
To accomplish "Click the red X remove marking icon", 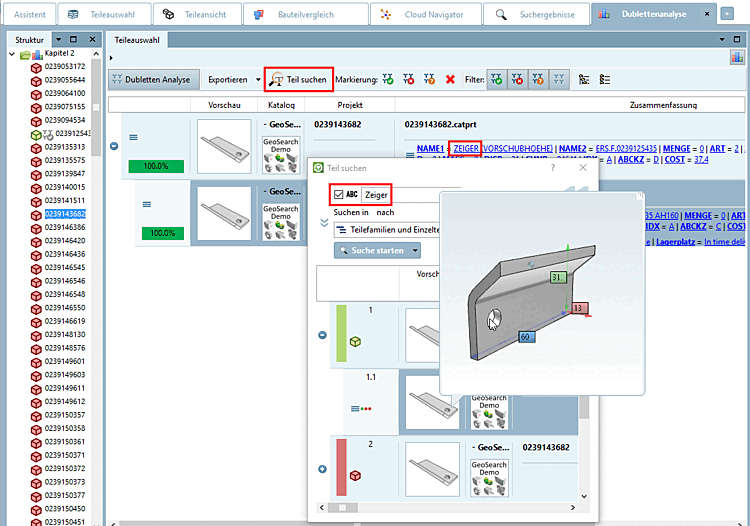I will (450, 80).
